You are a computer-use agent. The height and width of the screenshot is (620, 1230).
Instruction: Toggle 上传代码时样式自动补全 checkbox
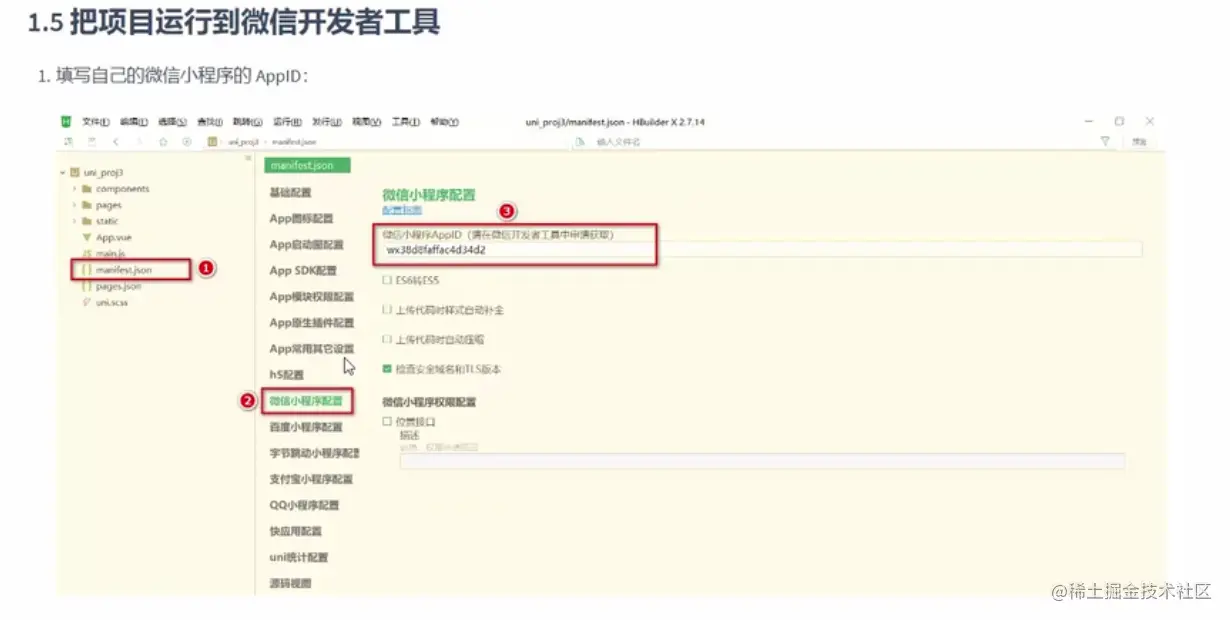[387, 310]
